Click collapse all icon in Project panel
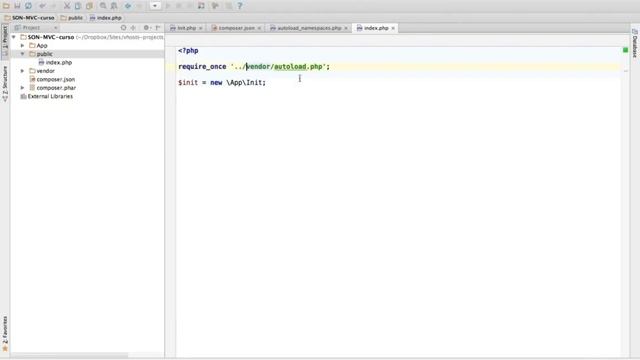Image resolution: width=640 pixels, height=360 pixels. click(133, 28)
